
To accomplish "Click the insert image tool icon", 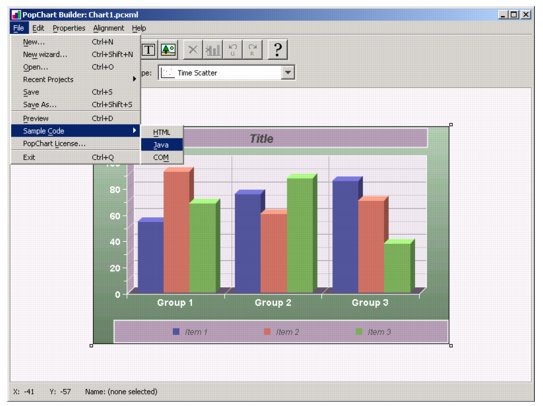I will pos(168,50).
